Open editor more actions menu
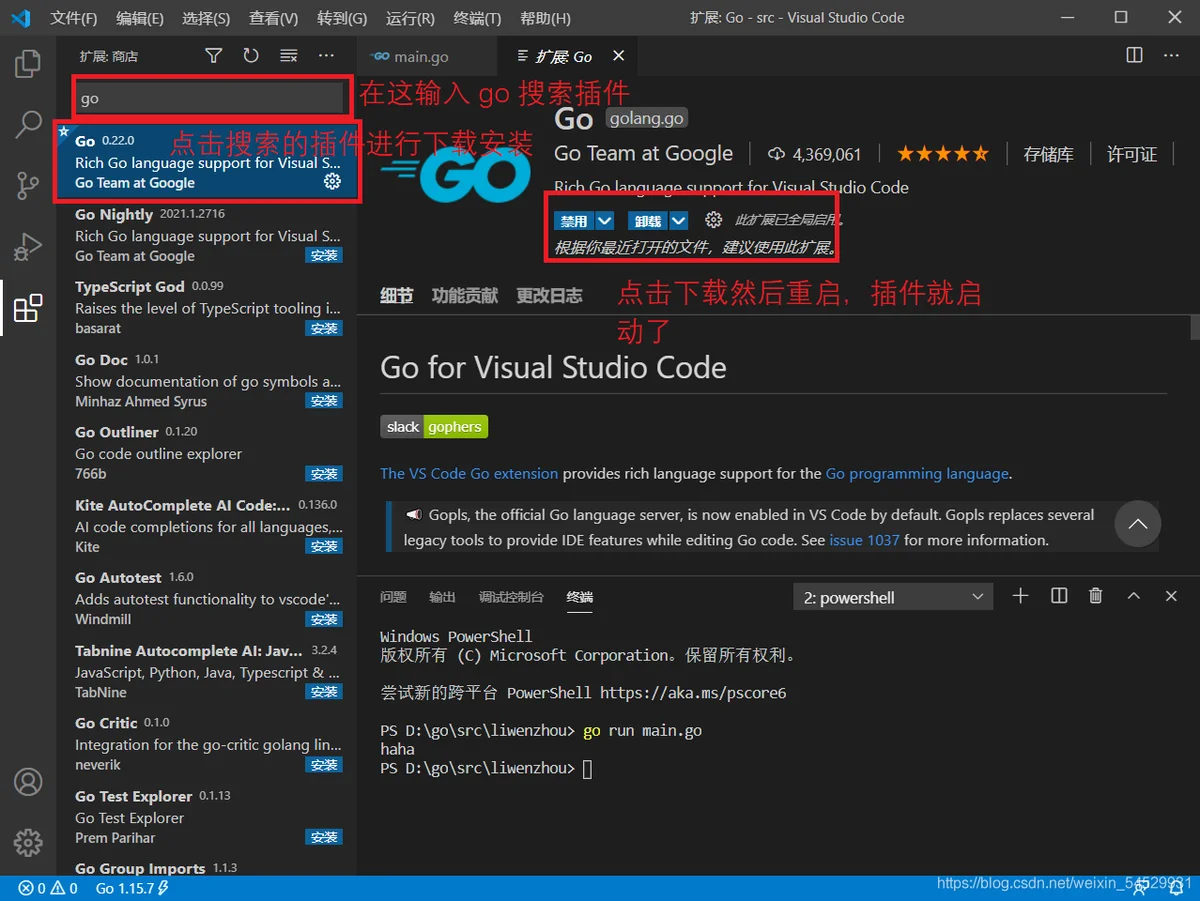Screen dimensions: 1200x901 point(1171,56)
